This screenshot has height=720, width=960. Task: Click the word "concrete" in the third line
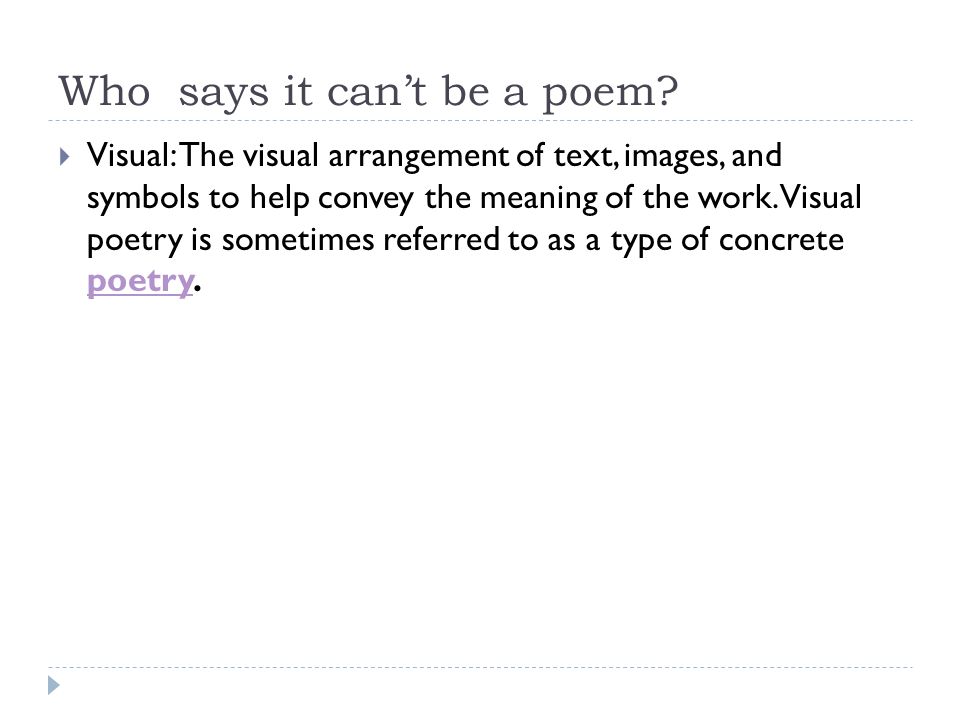(781, 240)
